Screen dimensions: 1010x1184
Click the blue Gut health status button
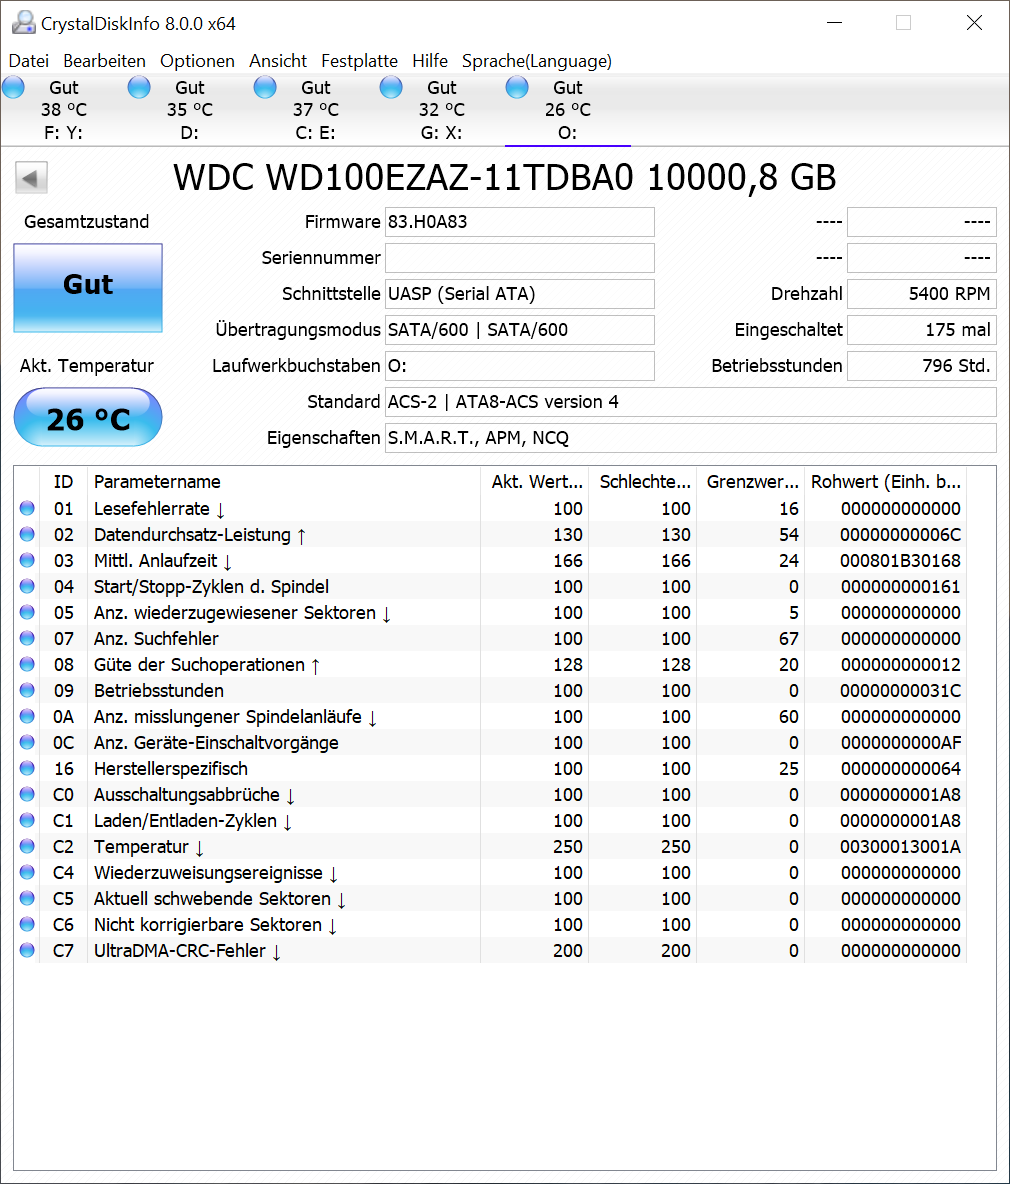88,287
